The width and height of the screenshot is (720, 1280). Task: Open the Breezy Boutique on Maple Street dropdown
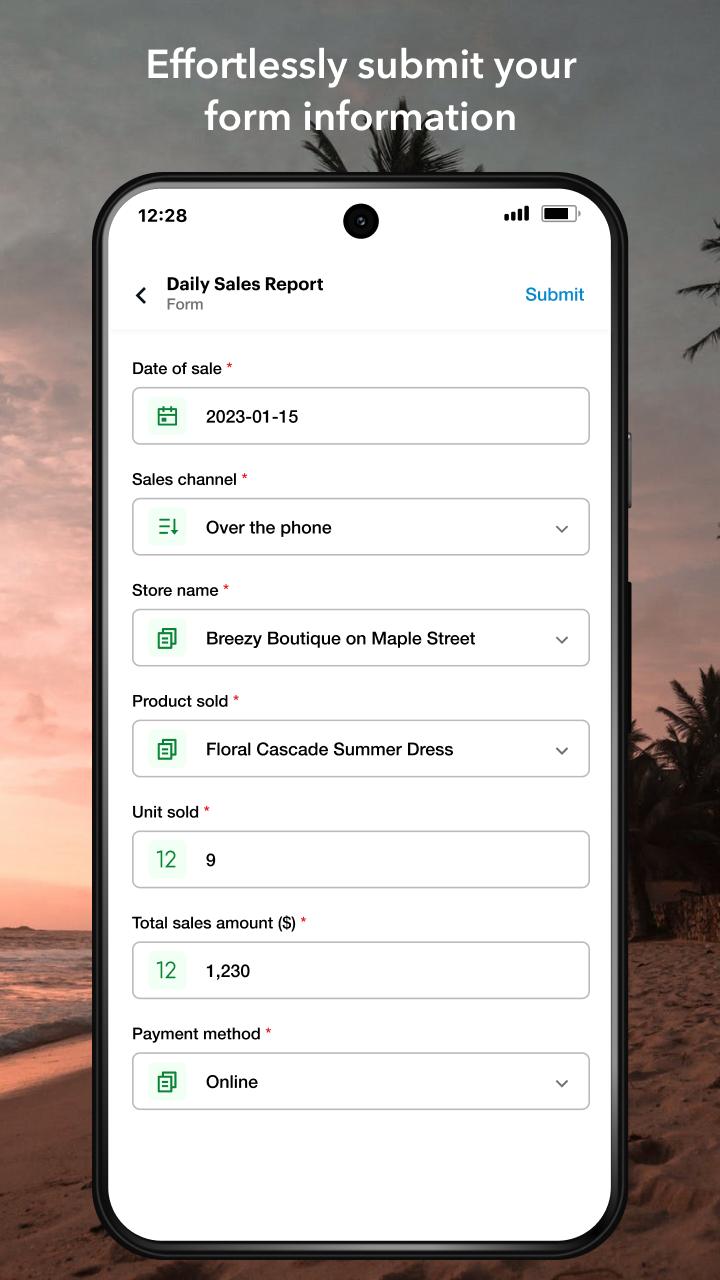click(x=361, y=638)
